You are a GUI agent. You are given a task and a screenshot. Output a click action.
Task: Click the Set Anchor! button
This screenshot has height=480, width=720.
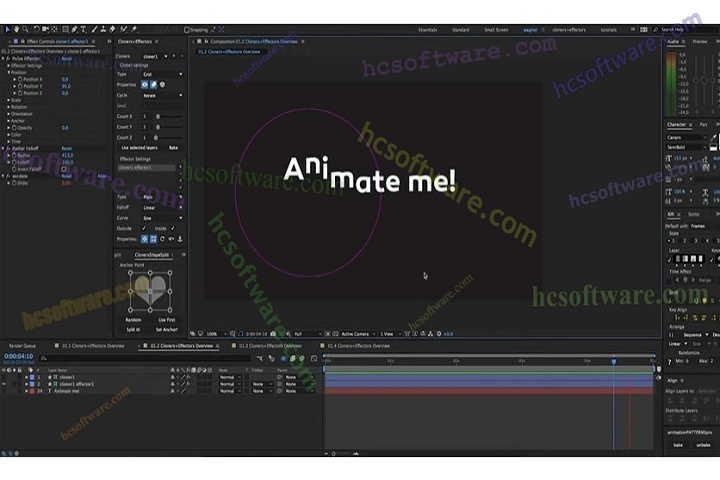[167, 330]
